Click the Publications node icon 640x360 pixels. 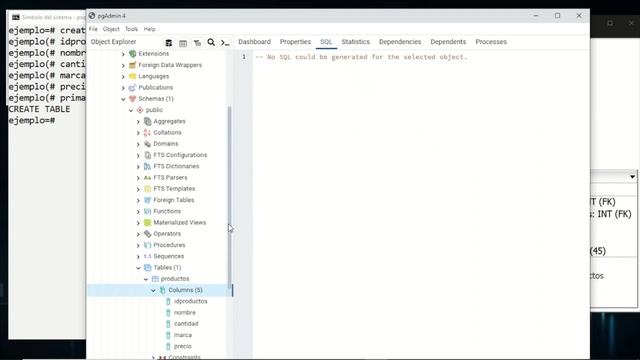coord(132,87)
